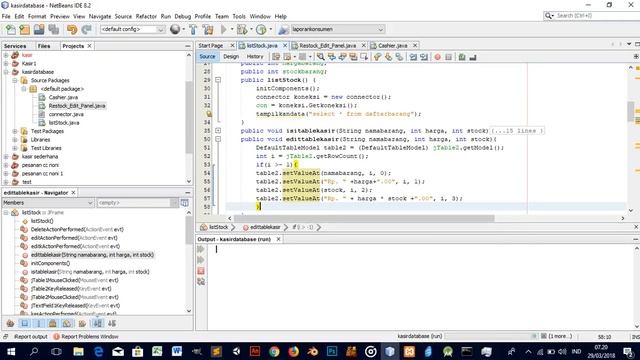This screenshot has width=640, height=360.
Task: Click the Clean and Build icon
Action: (208, 29)
